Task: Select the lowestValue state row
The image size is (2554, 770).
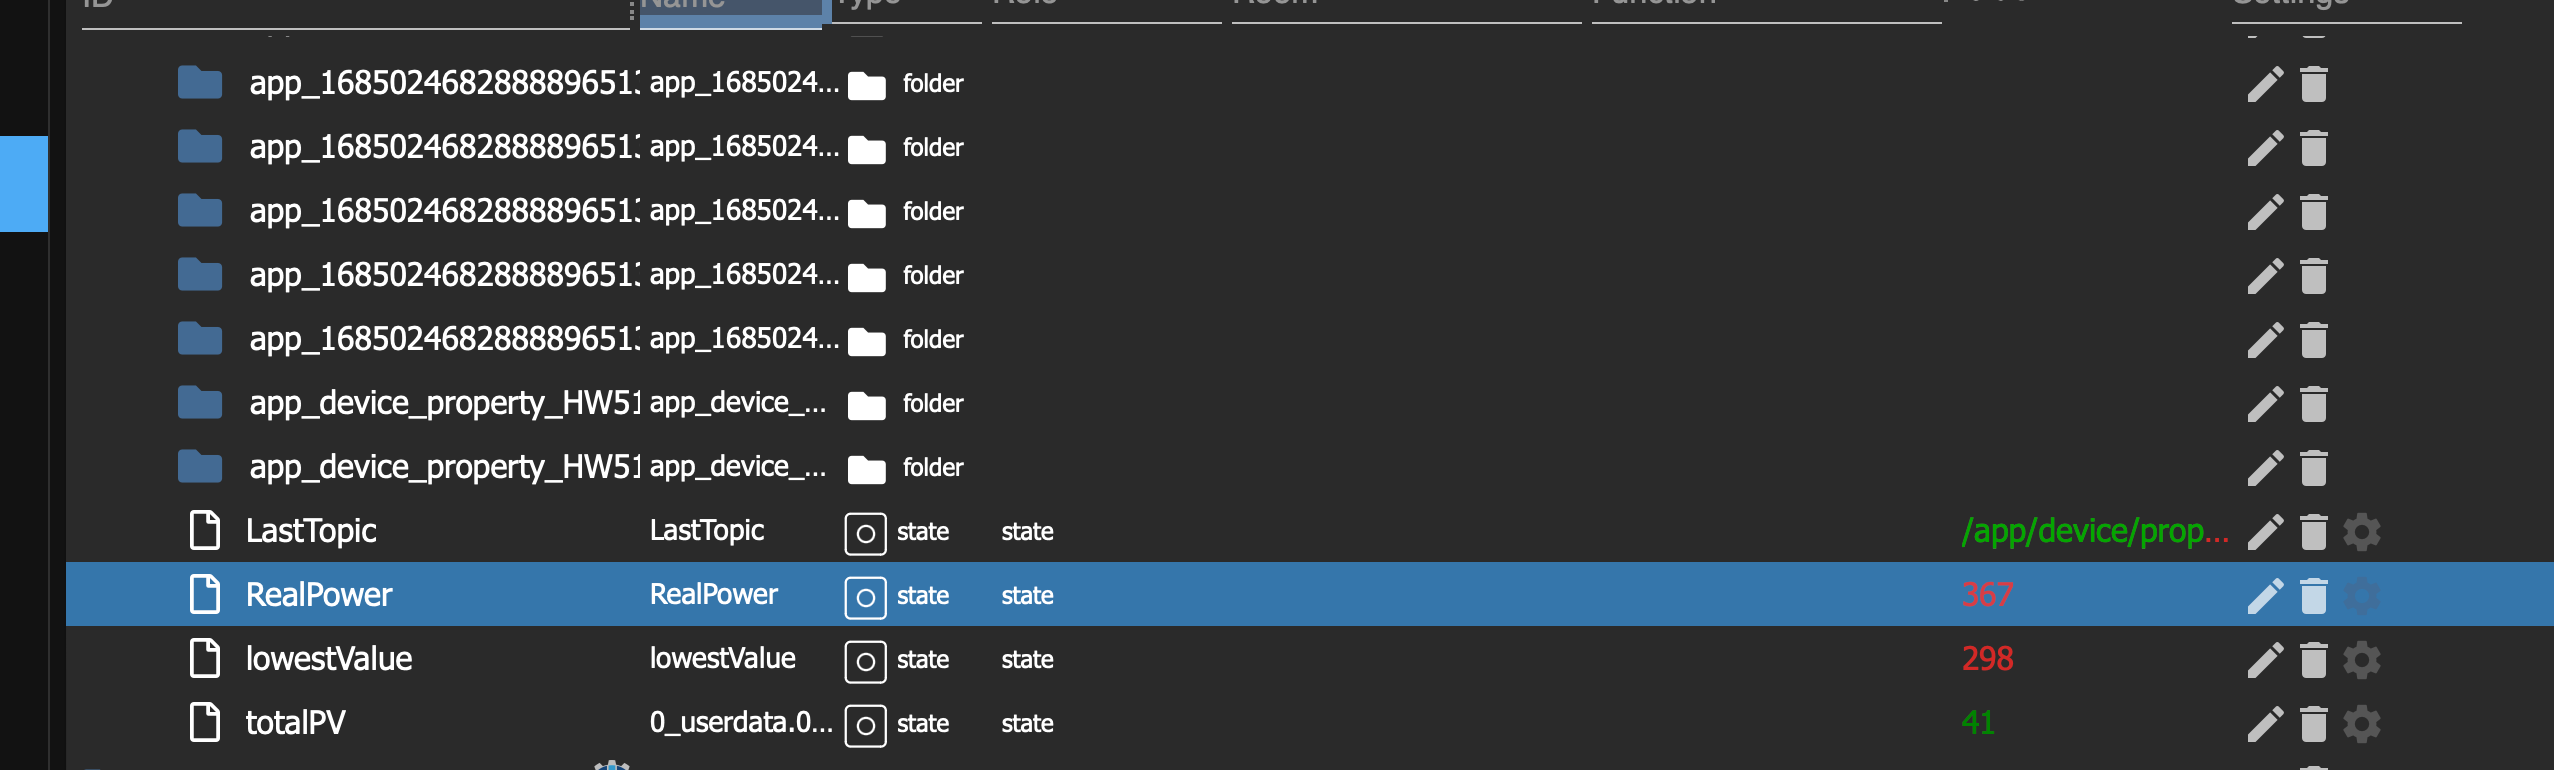Action: click(x=1310, y=659)
